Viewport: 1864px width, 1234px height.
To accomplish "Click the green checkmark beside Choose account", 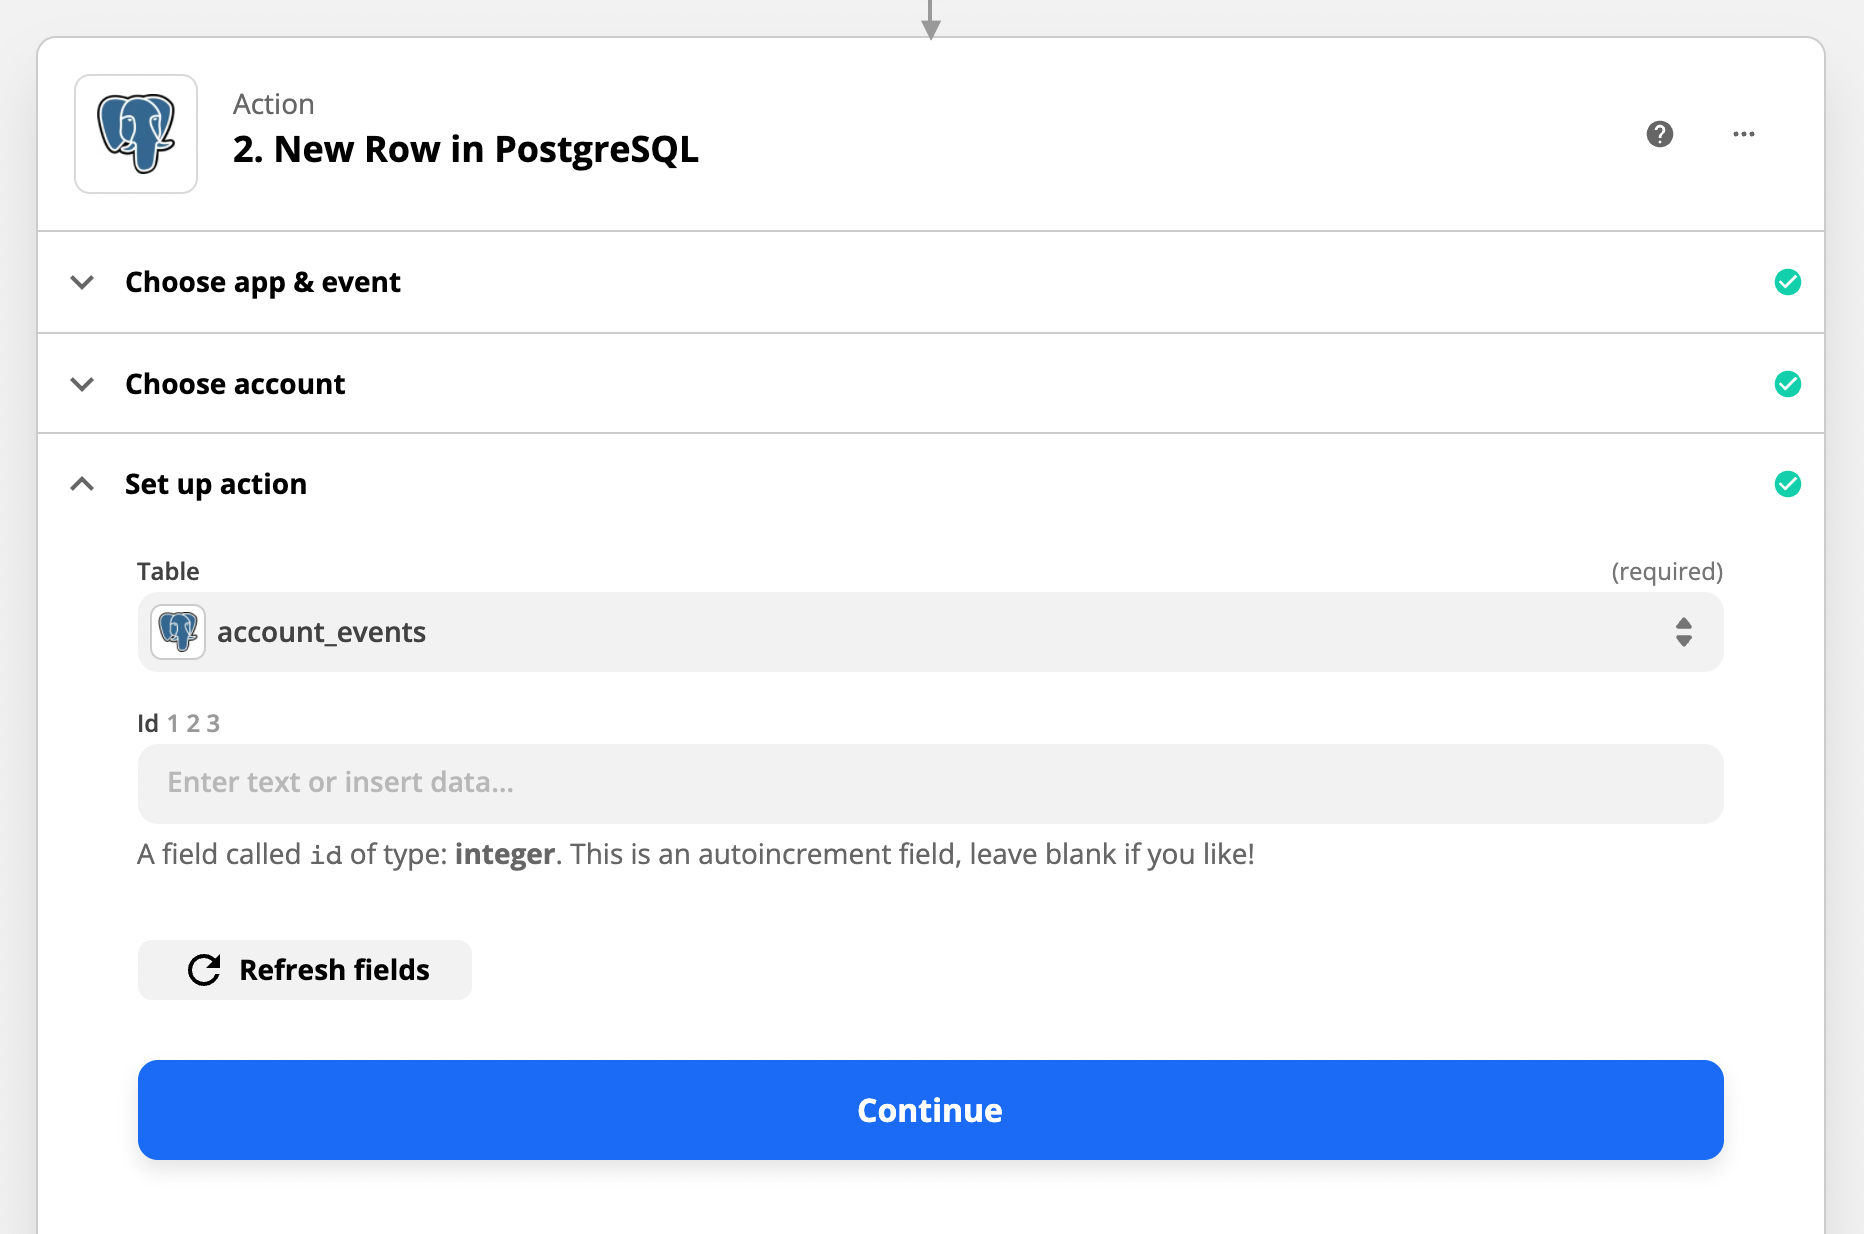I will (1788, 384).
